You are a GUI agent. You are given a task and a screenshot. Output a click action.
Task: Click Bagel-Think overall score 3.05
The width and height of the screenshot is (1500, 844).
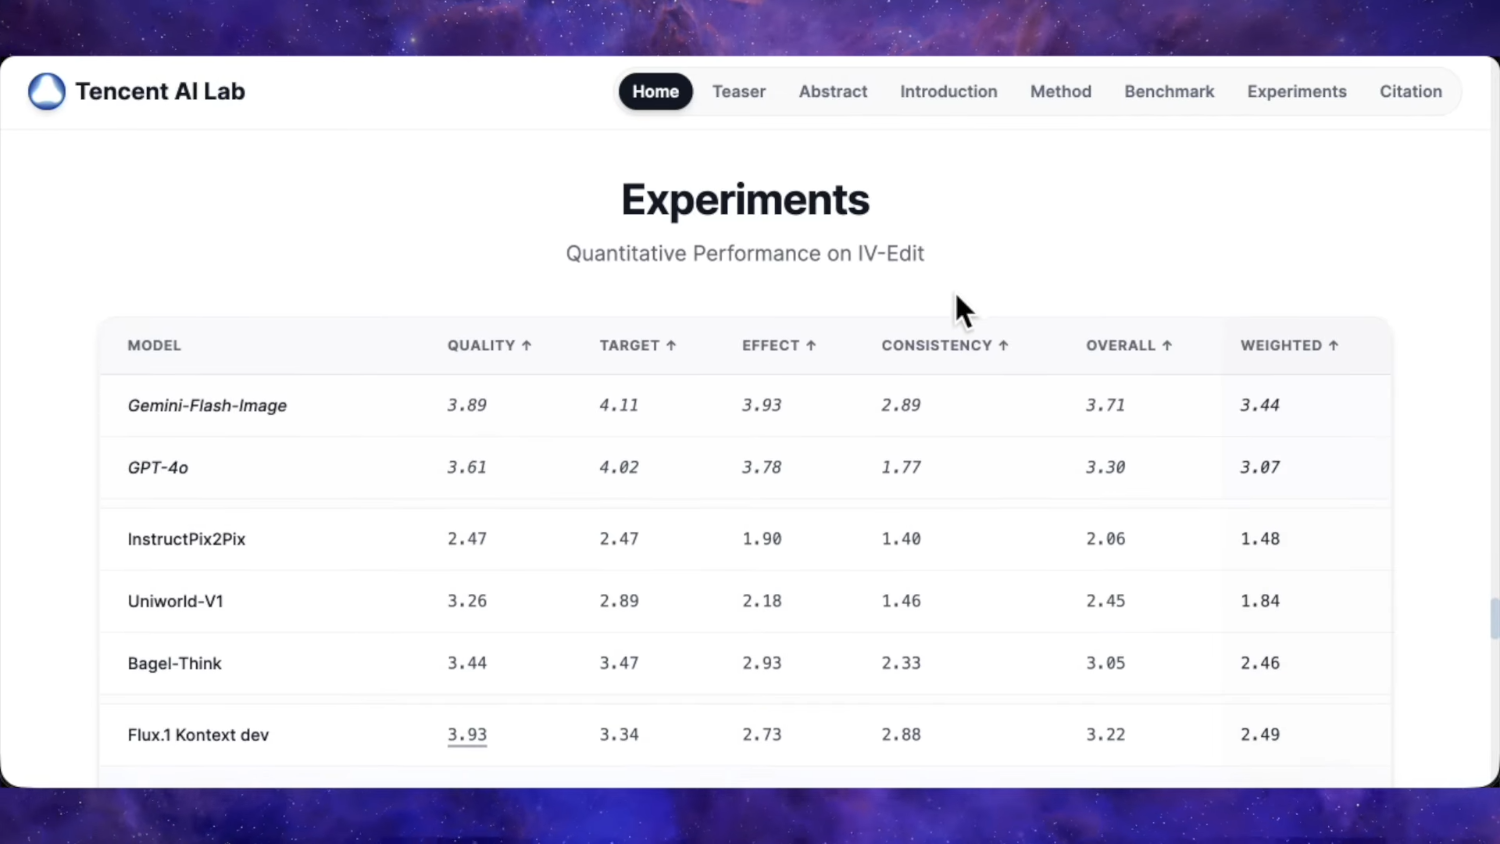click(x=1106, y=663)
